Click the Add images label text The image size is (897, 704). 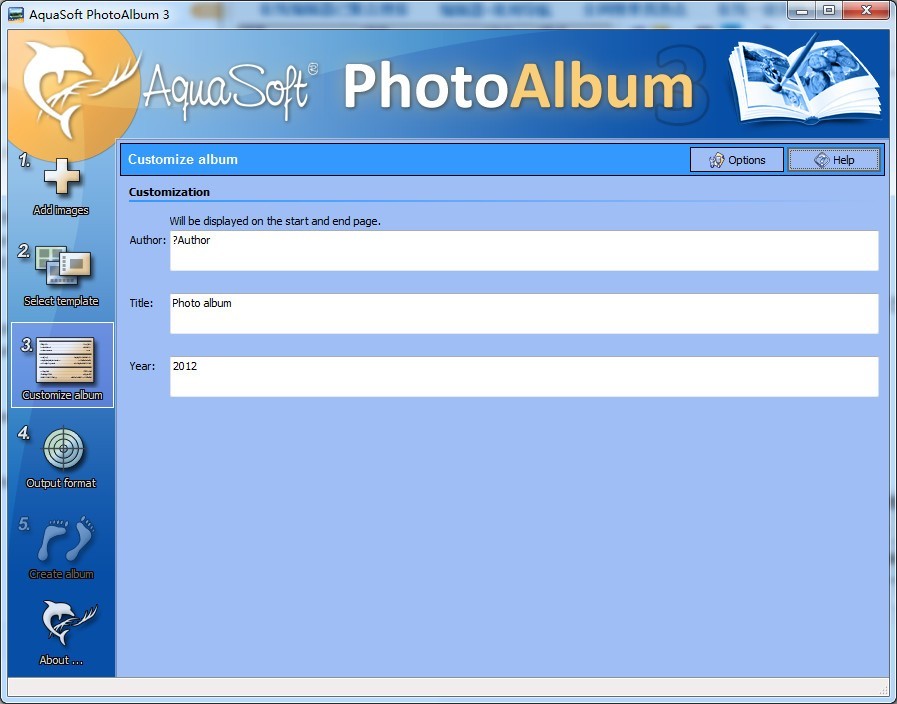tap(60, 210)
